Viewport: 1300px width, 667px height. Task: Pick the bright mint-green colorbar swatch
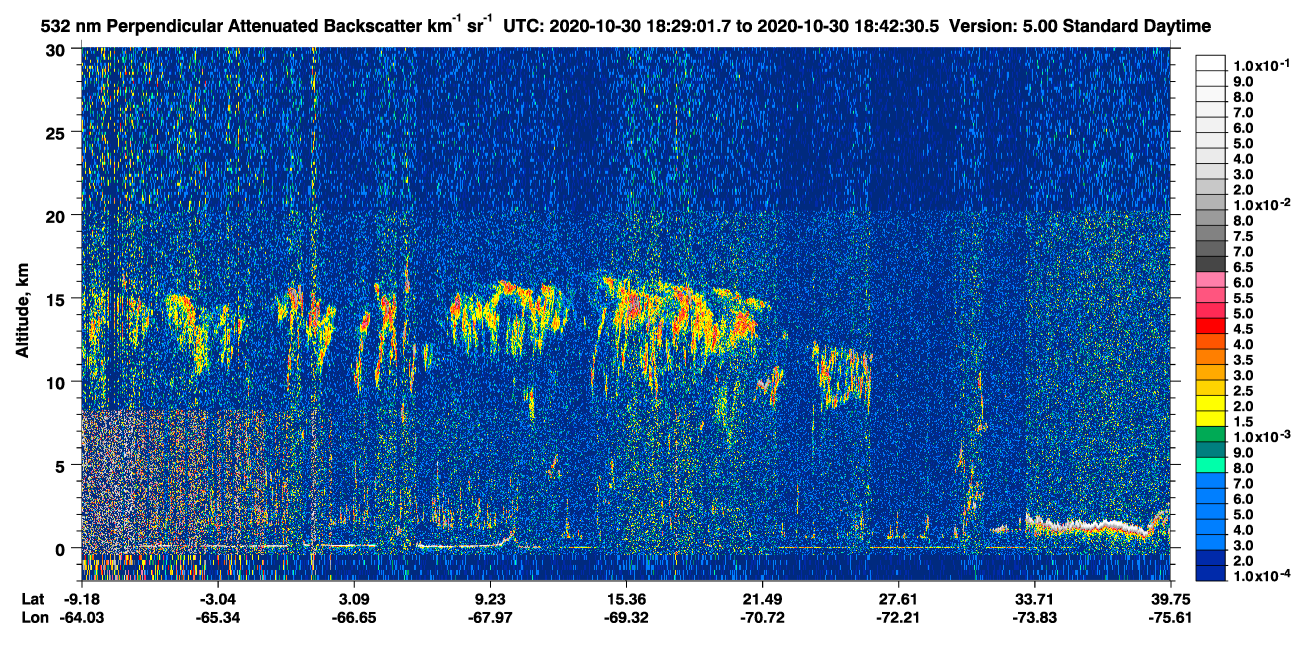pos(1212,465)
